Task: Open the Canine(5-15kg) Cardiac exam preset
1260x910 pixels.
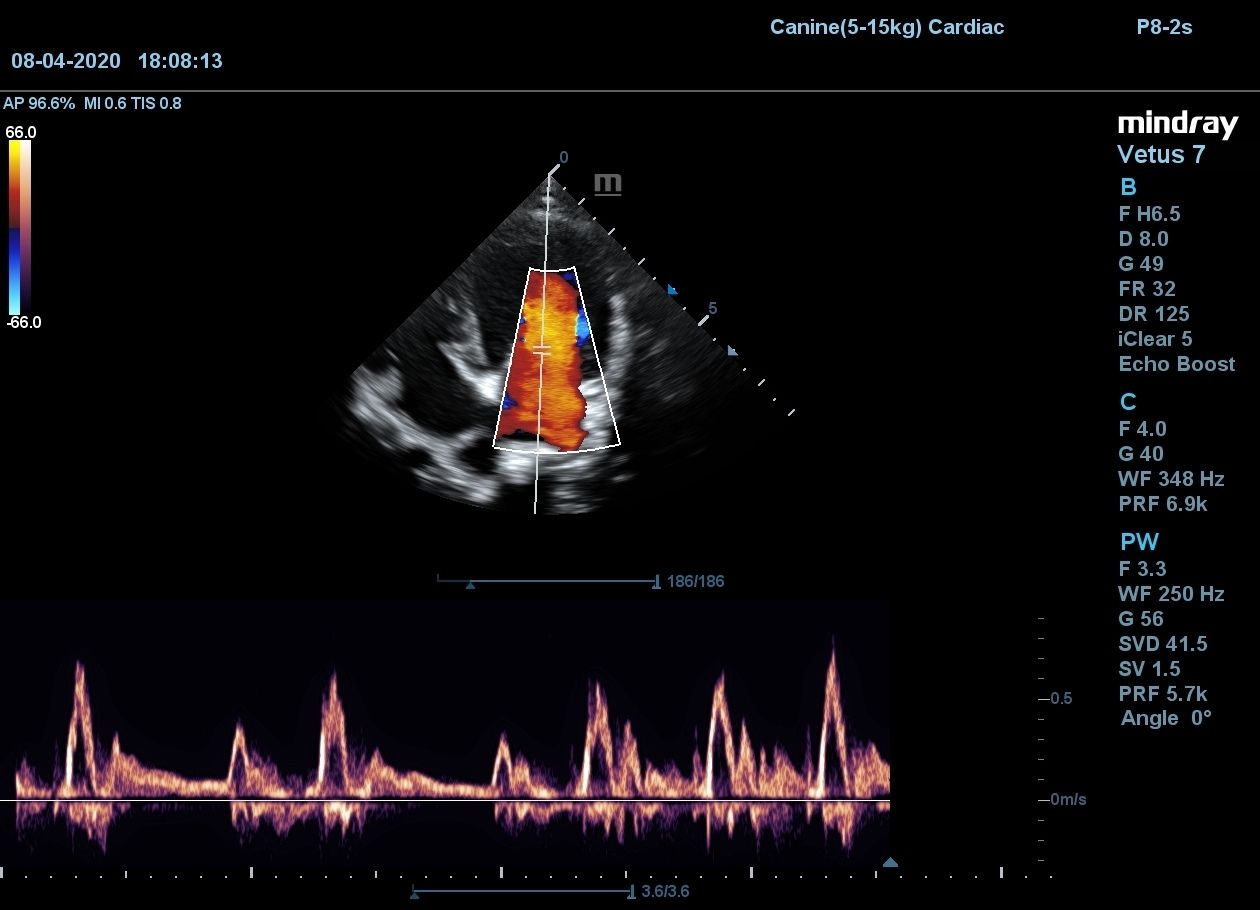Action: click(886, 27)
